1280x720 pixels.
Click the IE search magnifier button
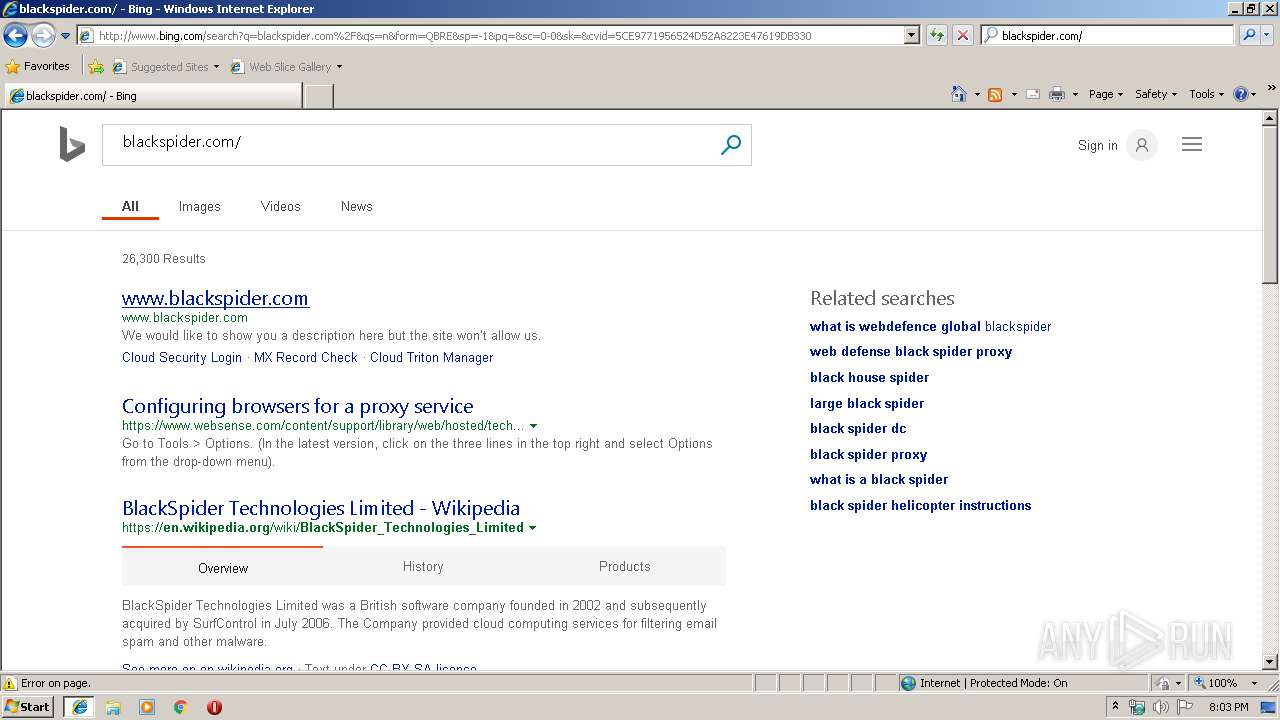tap(1248, 35)
